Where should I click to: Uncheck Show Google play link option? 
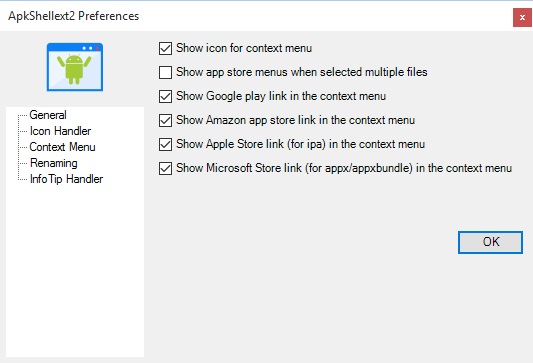click(x=165, y=96)
